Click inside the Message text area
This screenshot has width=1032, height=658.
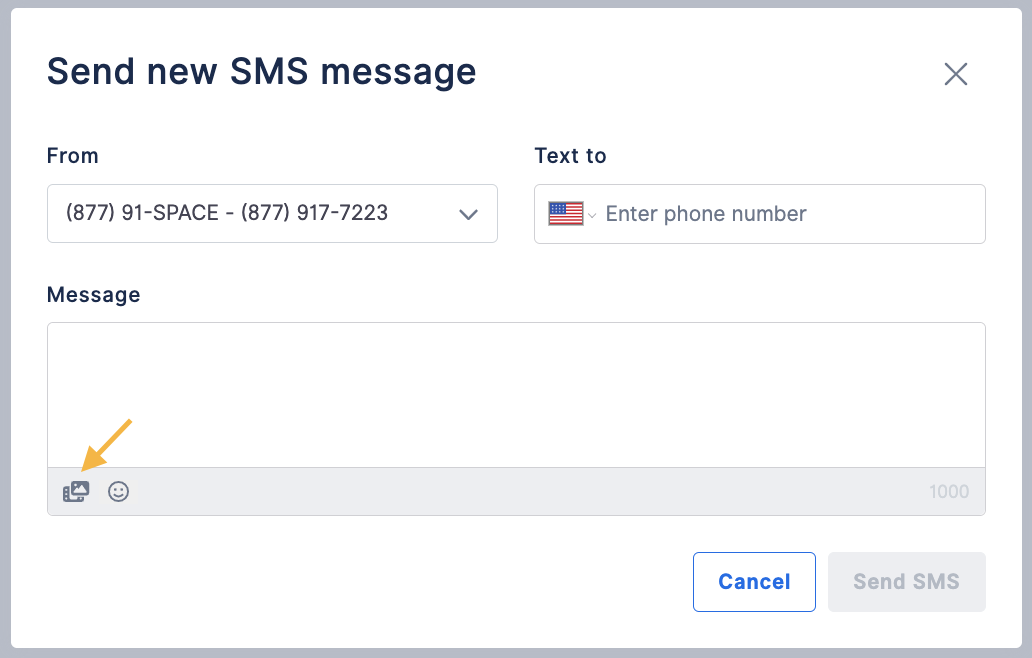click(x=516, y=395)
